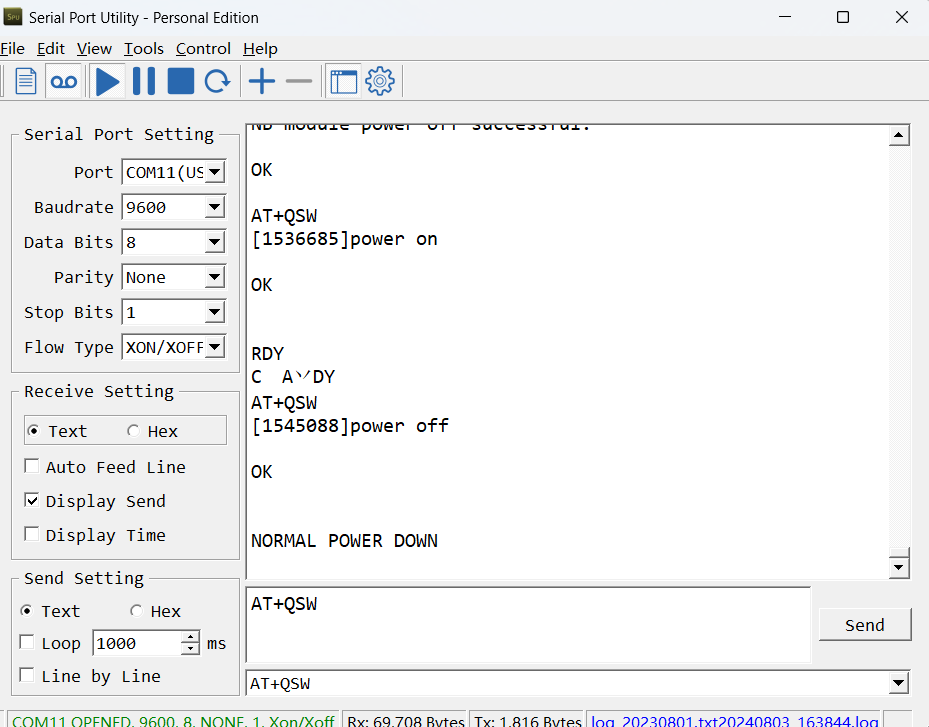Minimize the Serial Port Utility window
929x727 pixels.
785,17
